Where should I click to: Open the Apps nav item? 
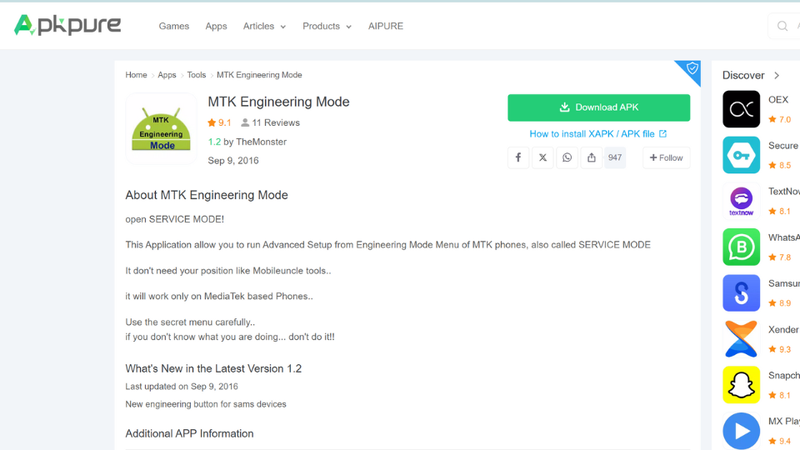pos(216,26)
